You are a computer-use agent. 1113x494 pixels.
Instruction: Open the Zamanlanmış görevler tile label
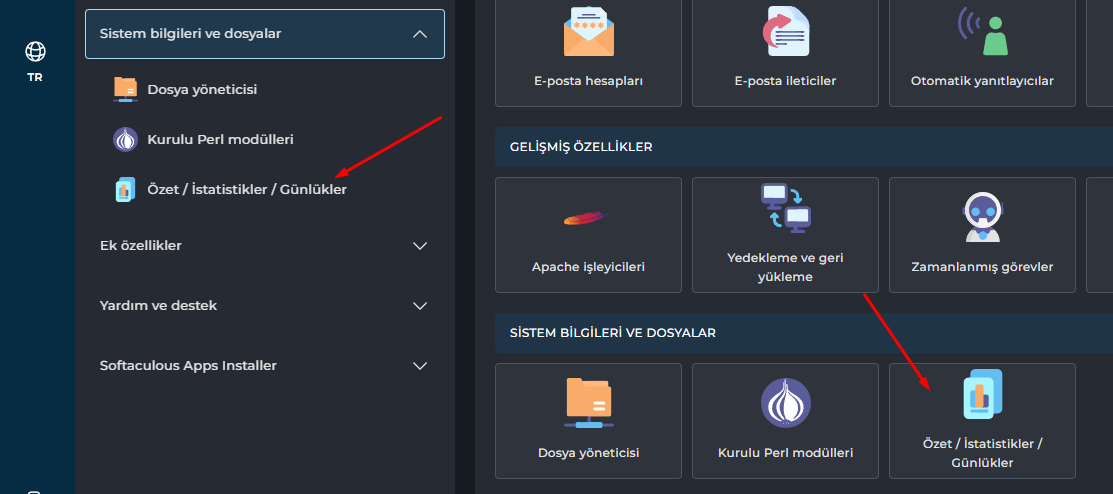click(982, 268)
